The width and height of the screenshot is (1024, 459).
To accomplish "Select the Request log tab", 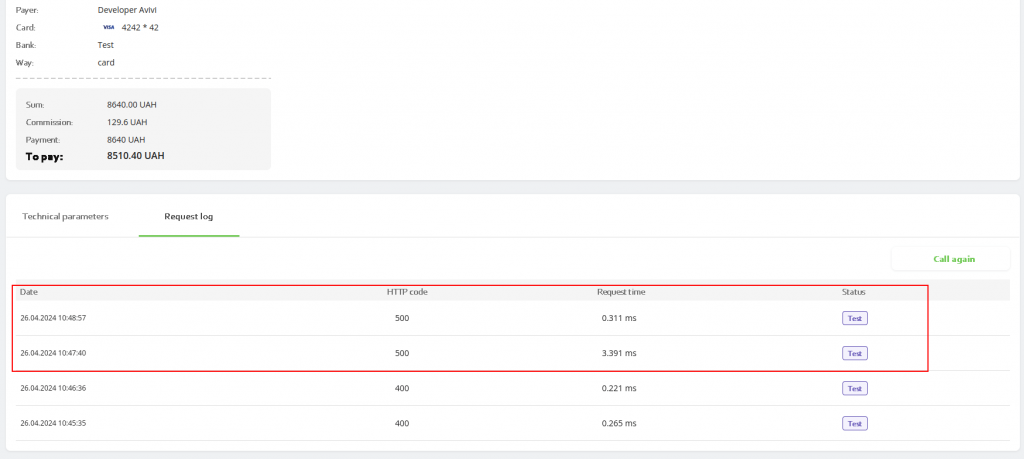I will [x=188, y=216].
